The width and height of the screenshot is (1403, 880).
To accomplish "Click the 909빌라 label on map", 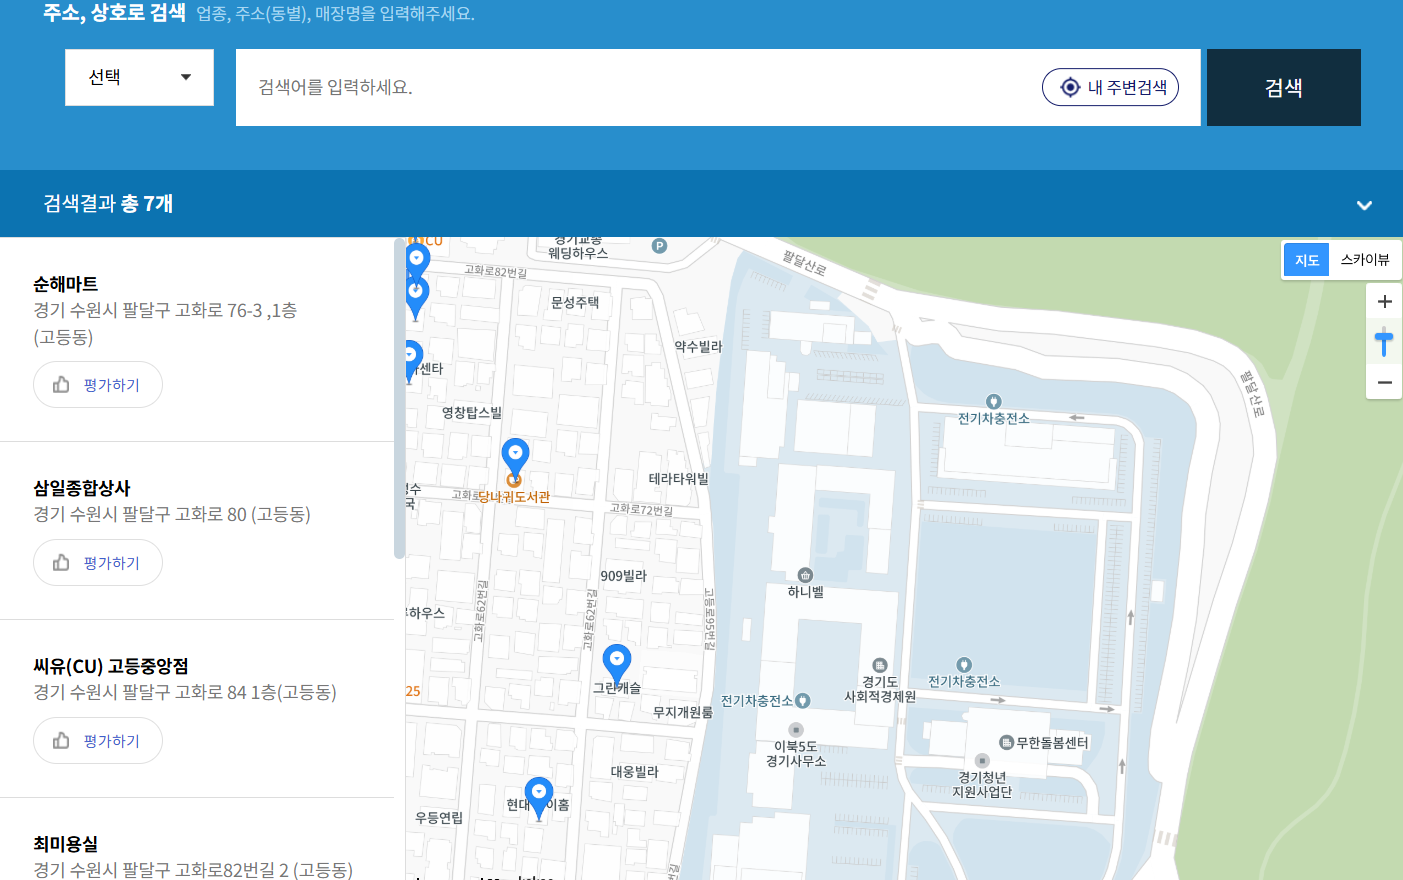I will pos(624,576).
